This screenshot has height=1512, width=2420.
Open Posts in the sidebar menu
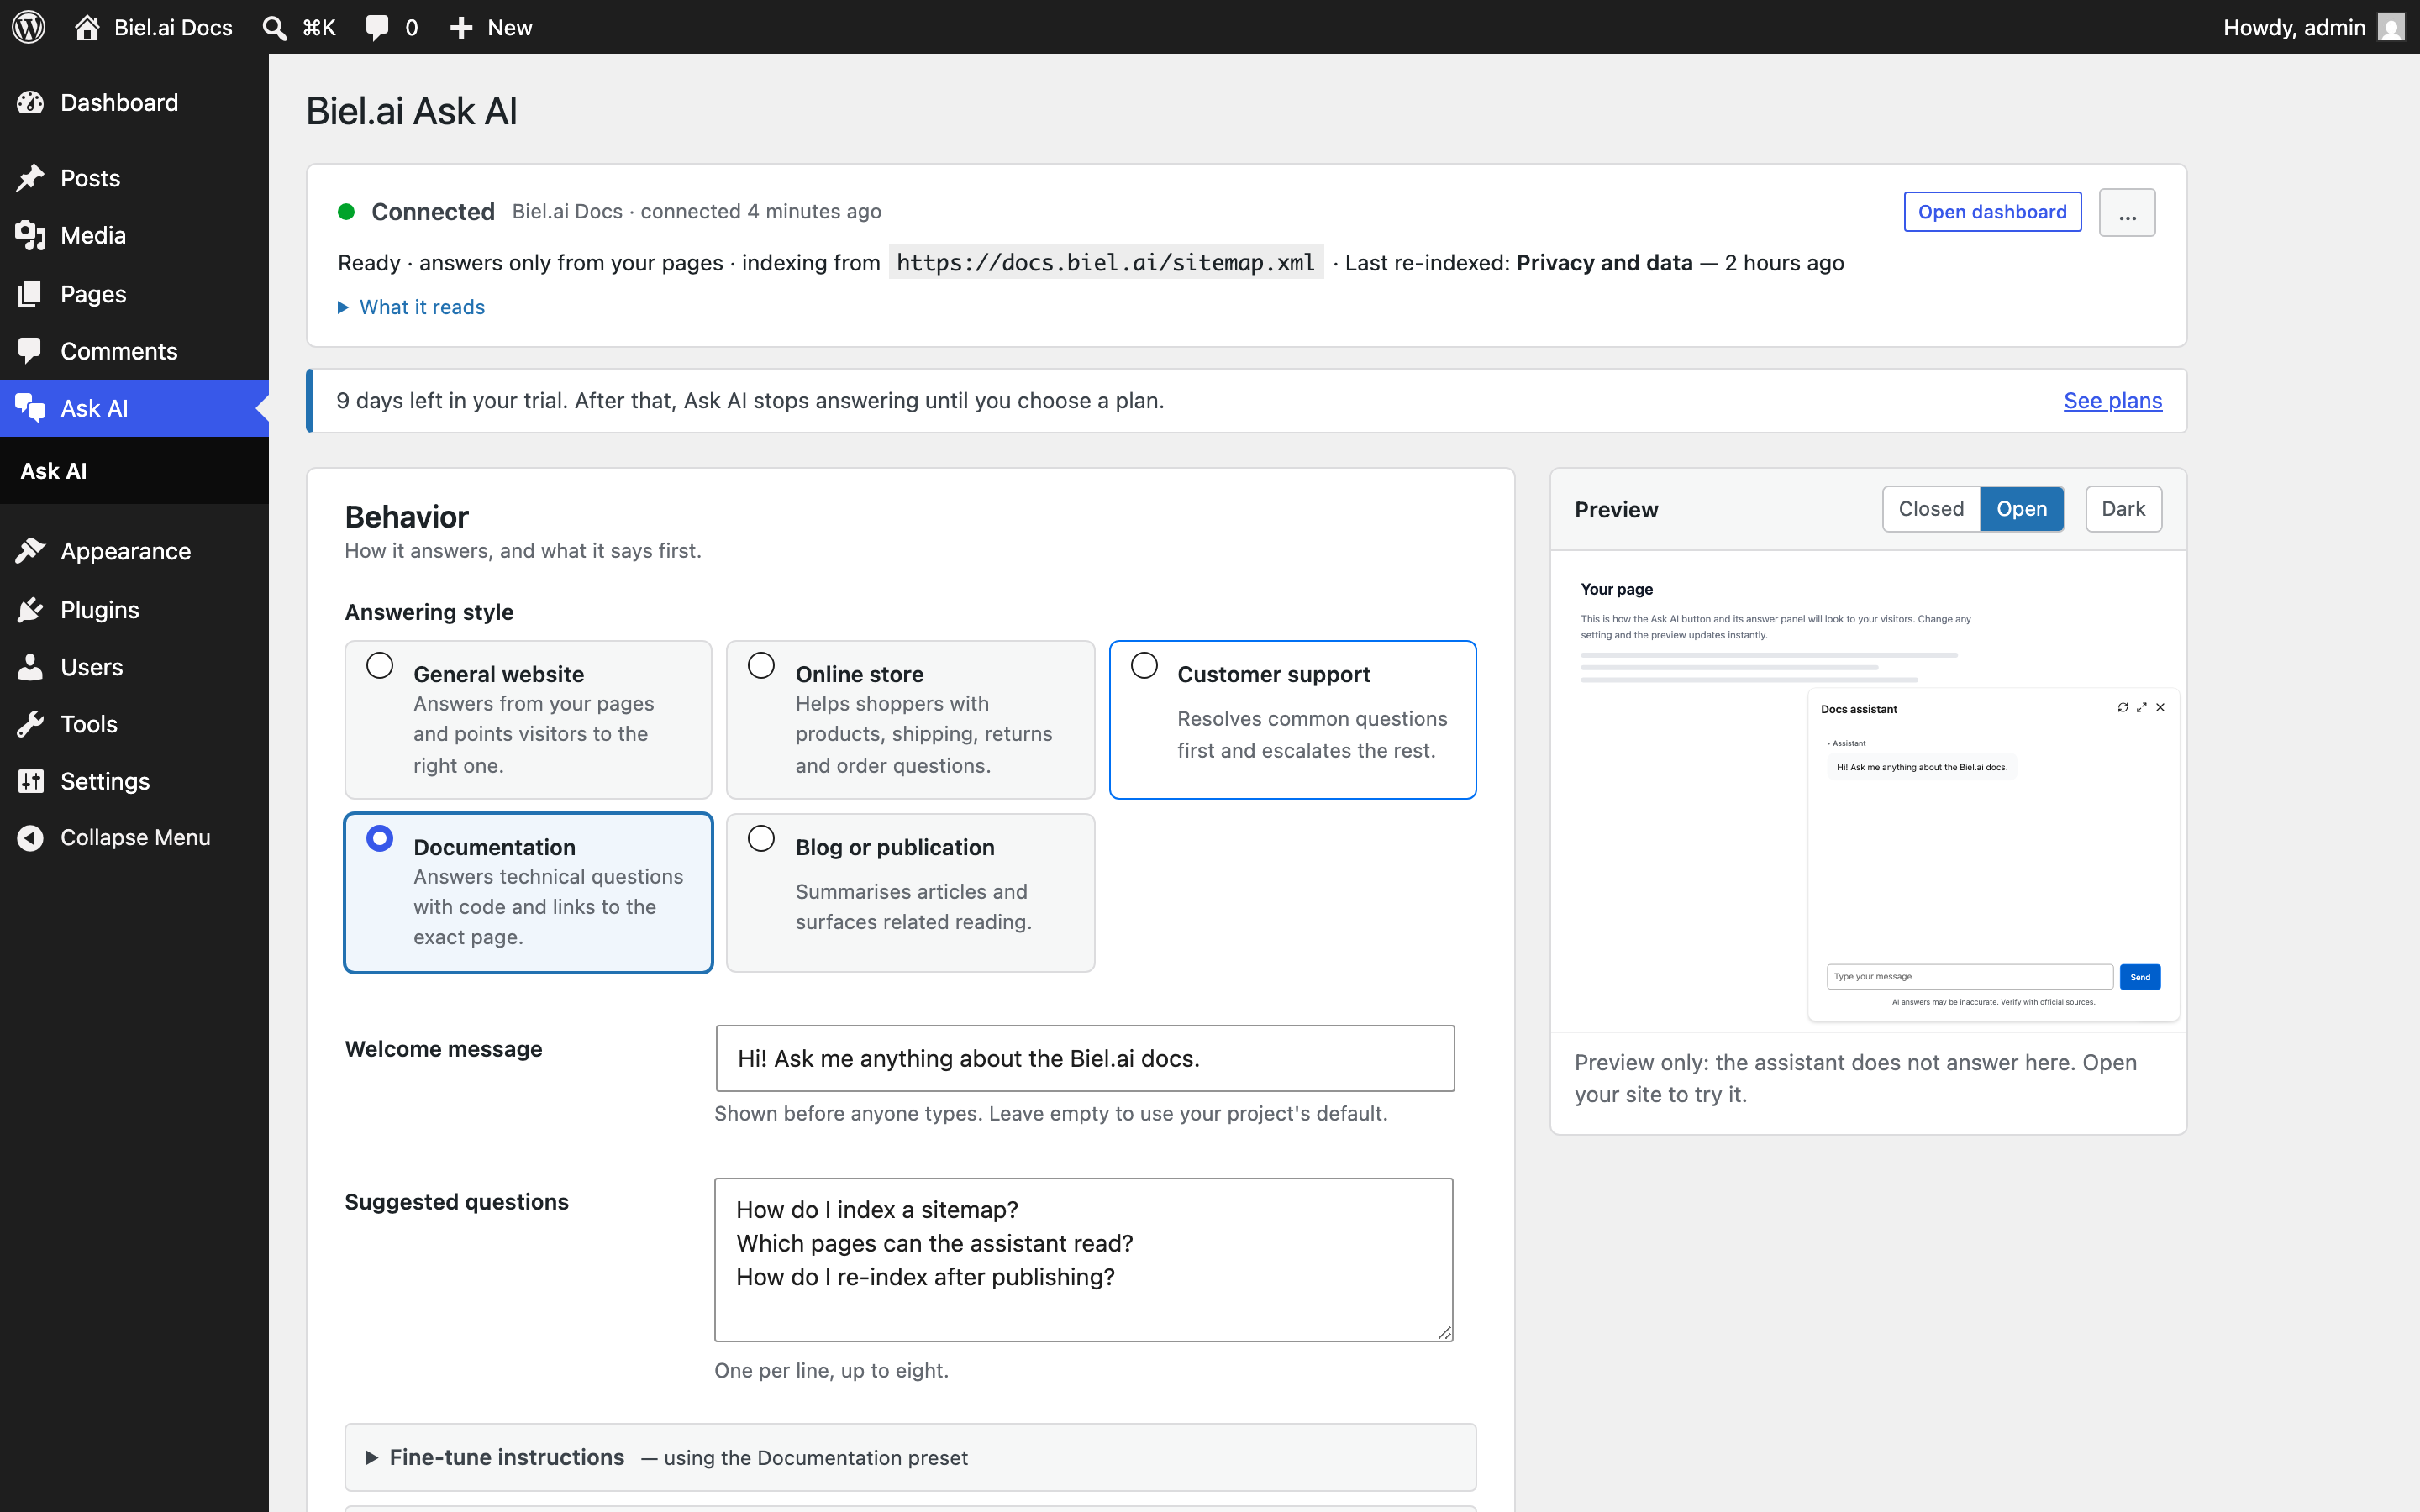pyautogui.click(x=134, y=178)
